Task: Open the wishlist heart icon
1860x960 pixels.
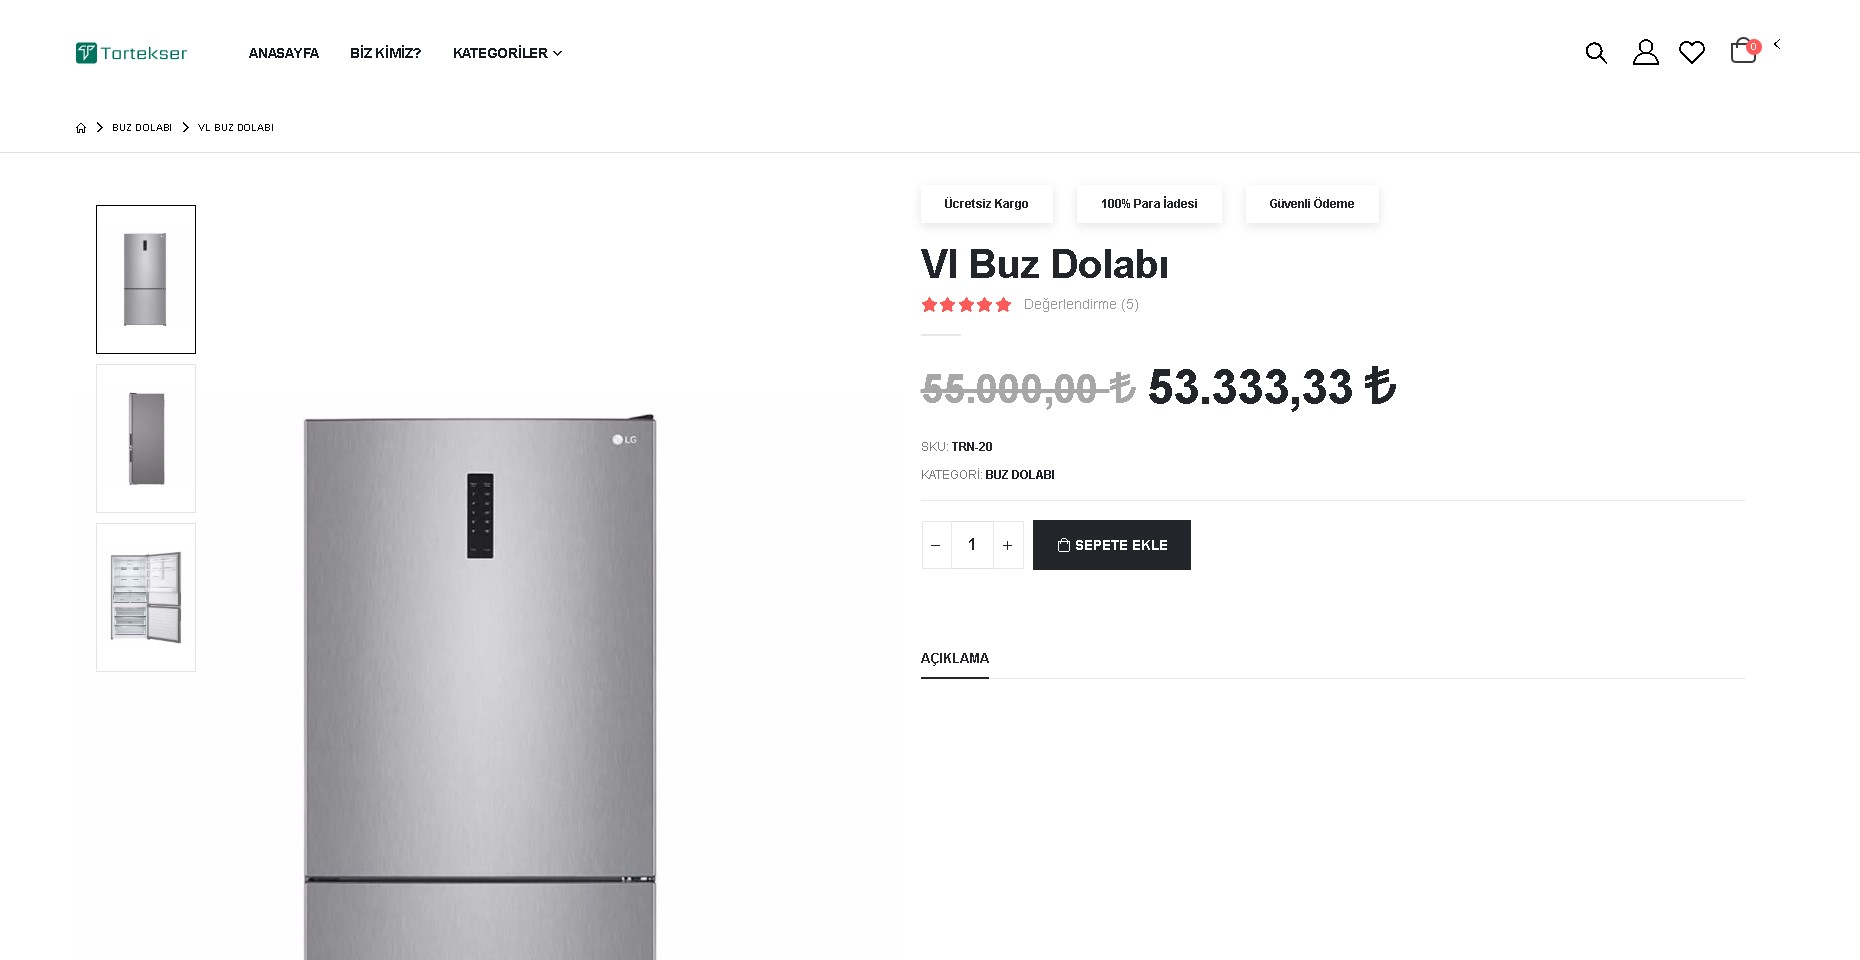Action: pyautogui.click(x=1692, y=53)
